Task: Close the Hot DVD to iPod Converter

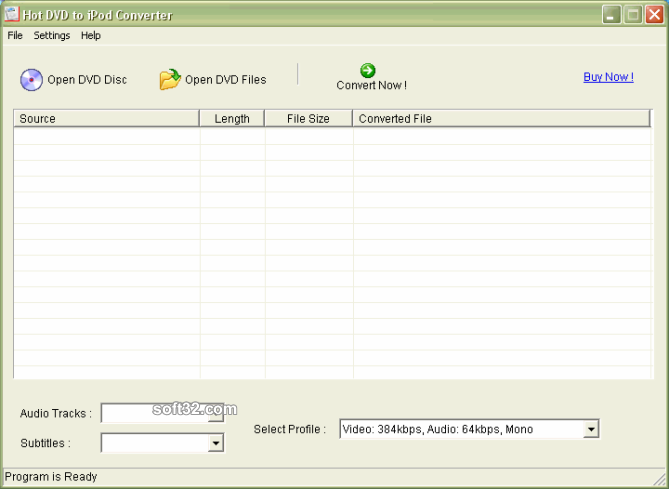Action: click(654, 15)
